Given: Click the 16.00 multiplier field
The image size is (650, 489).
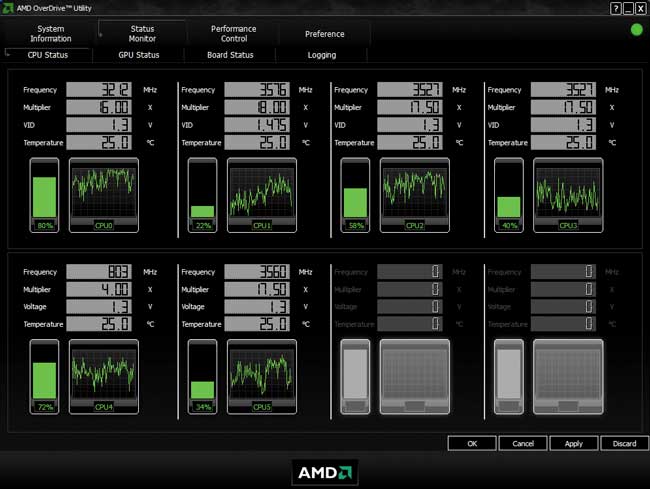Looking at the screenshot, I should point(99,107).
